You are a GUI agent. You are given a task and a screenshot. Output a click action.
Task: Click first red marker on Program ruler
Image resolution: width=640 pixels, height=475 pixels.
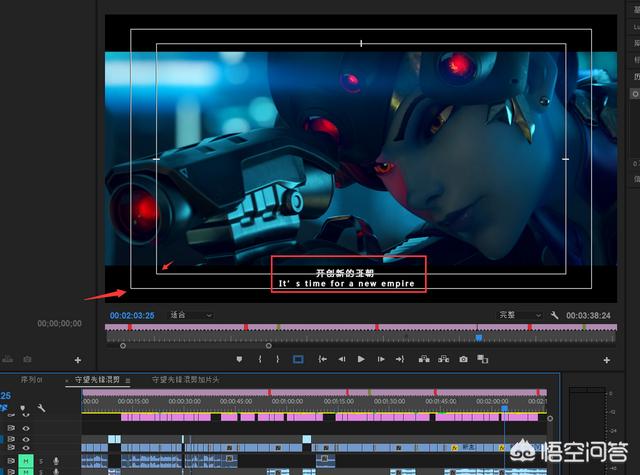coord(130,327)
